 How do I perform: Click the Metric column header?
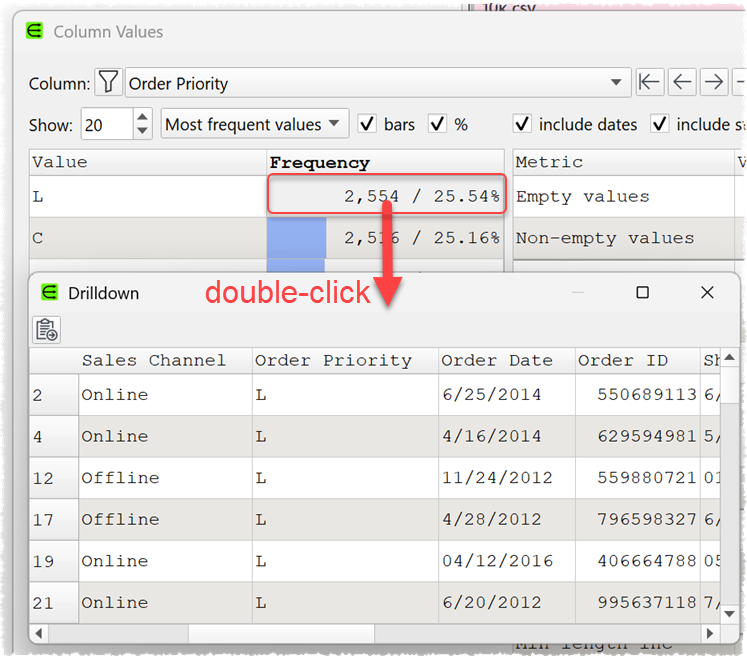[x=623, y=162]
